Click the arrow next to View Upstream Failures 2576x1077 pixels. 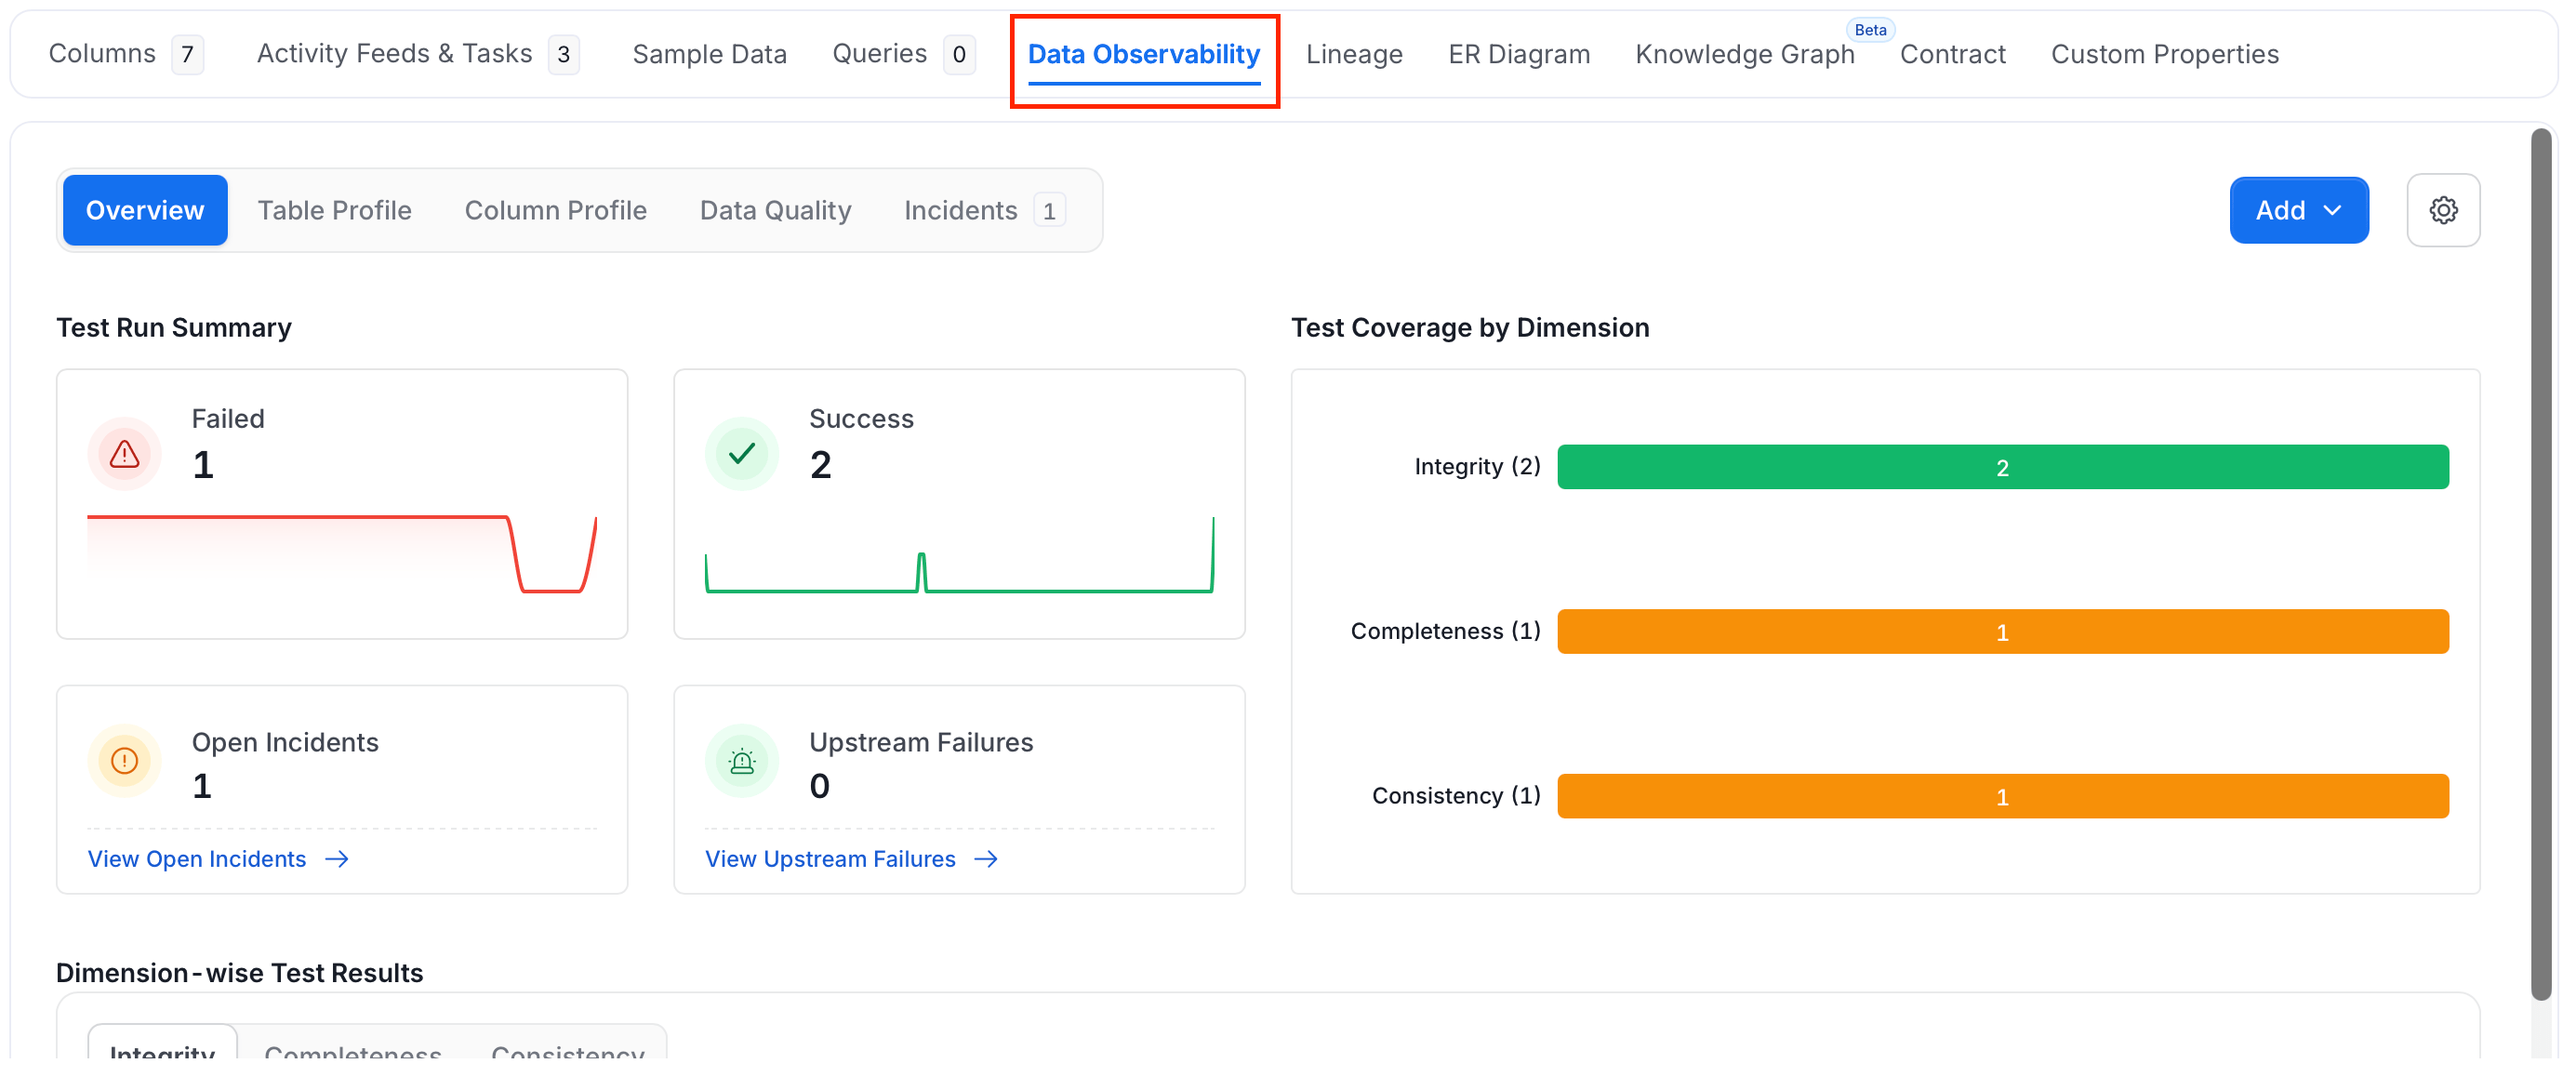tap(986, 859)
